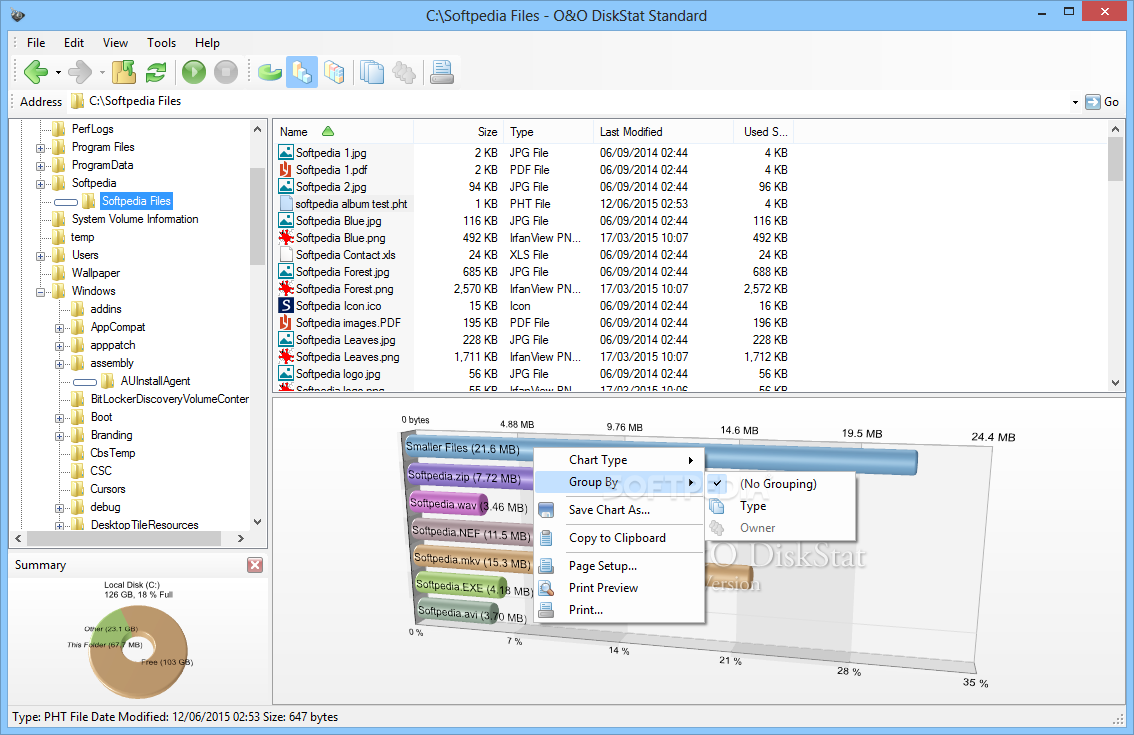Click the icon of Softpedia Icon.ico
The width and height of the screenshot is (1134, 735).
coord(286,305)
